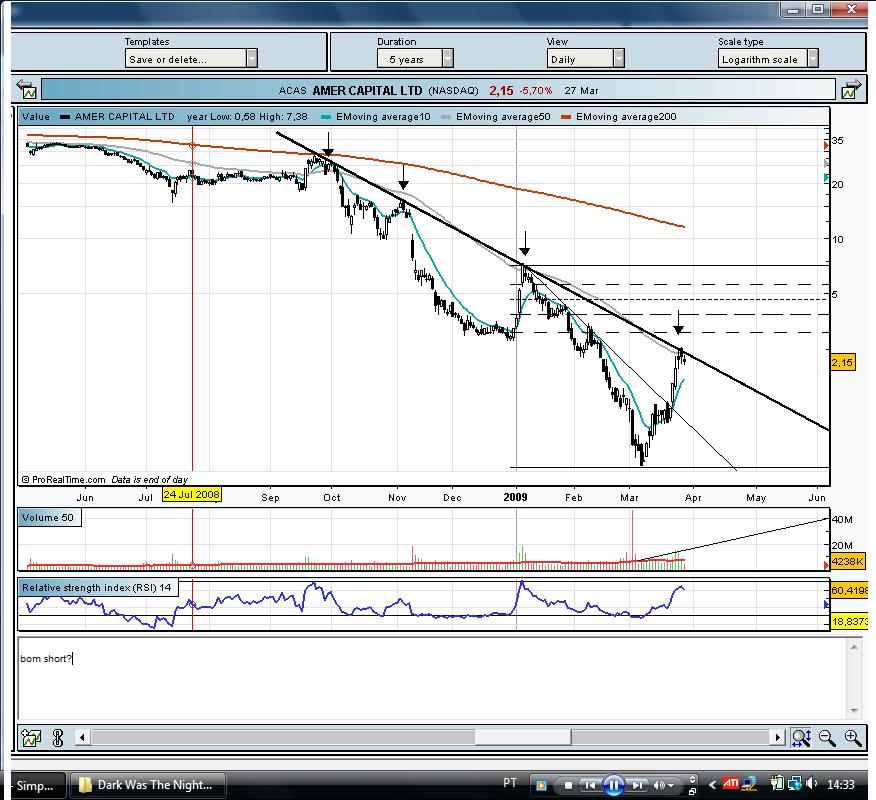
Task: Click the red volume marker arrow on right axis
Action: pyautogui.click(x=826, y=565)
